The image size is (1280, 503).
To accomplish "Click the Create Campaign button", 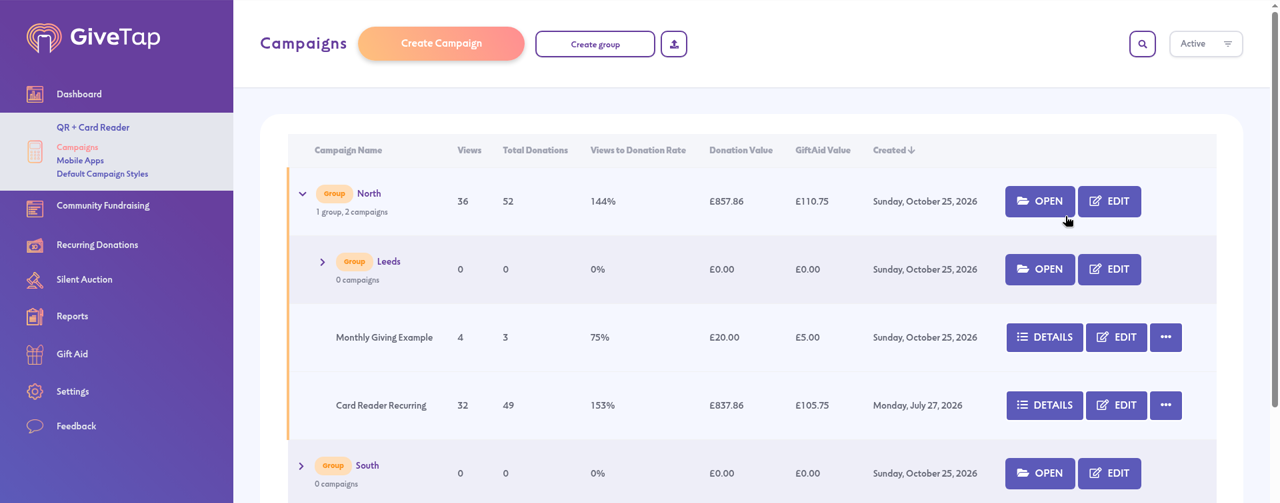I will tap(441, 44).
